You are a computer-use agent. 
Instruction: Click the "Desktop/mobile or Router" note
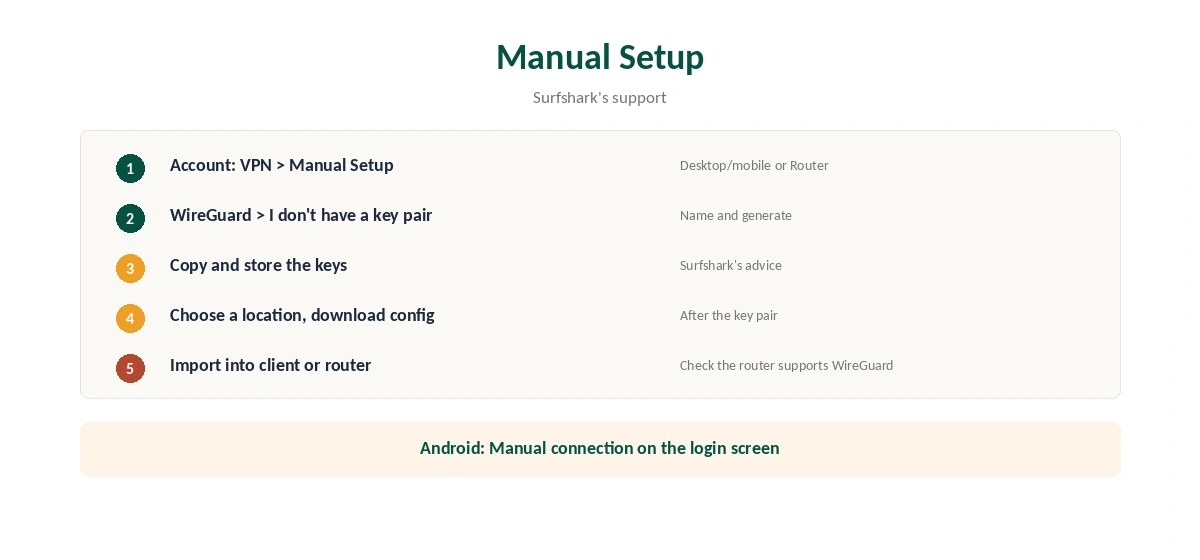754,165
